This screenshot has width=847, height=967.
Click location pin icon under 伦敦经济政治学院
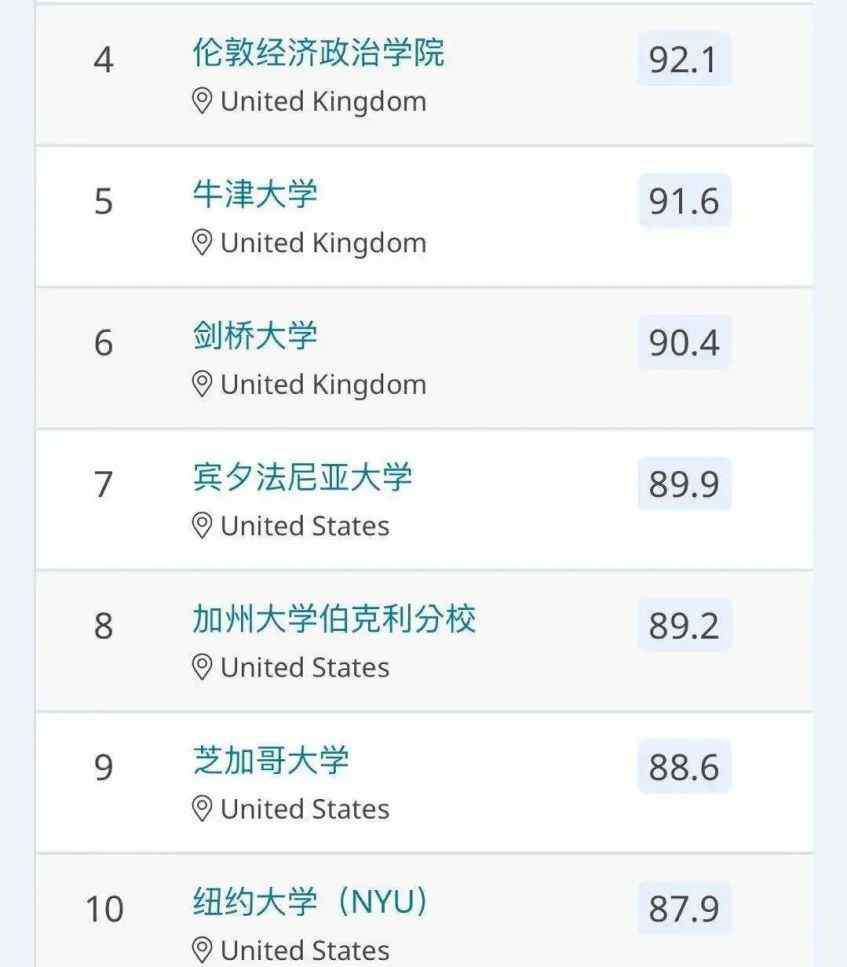(202, 101)
